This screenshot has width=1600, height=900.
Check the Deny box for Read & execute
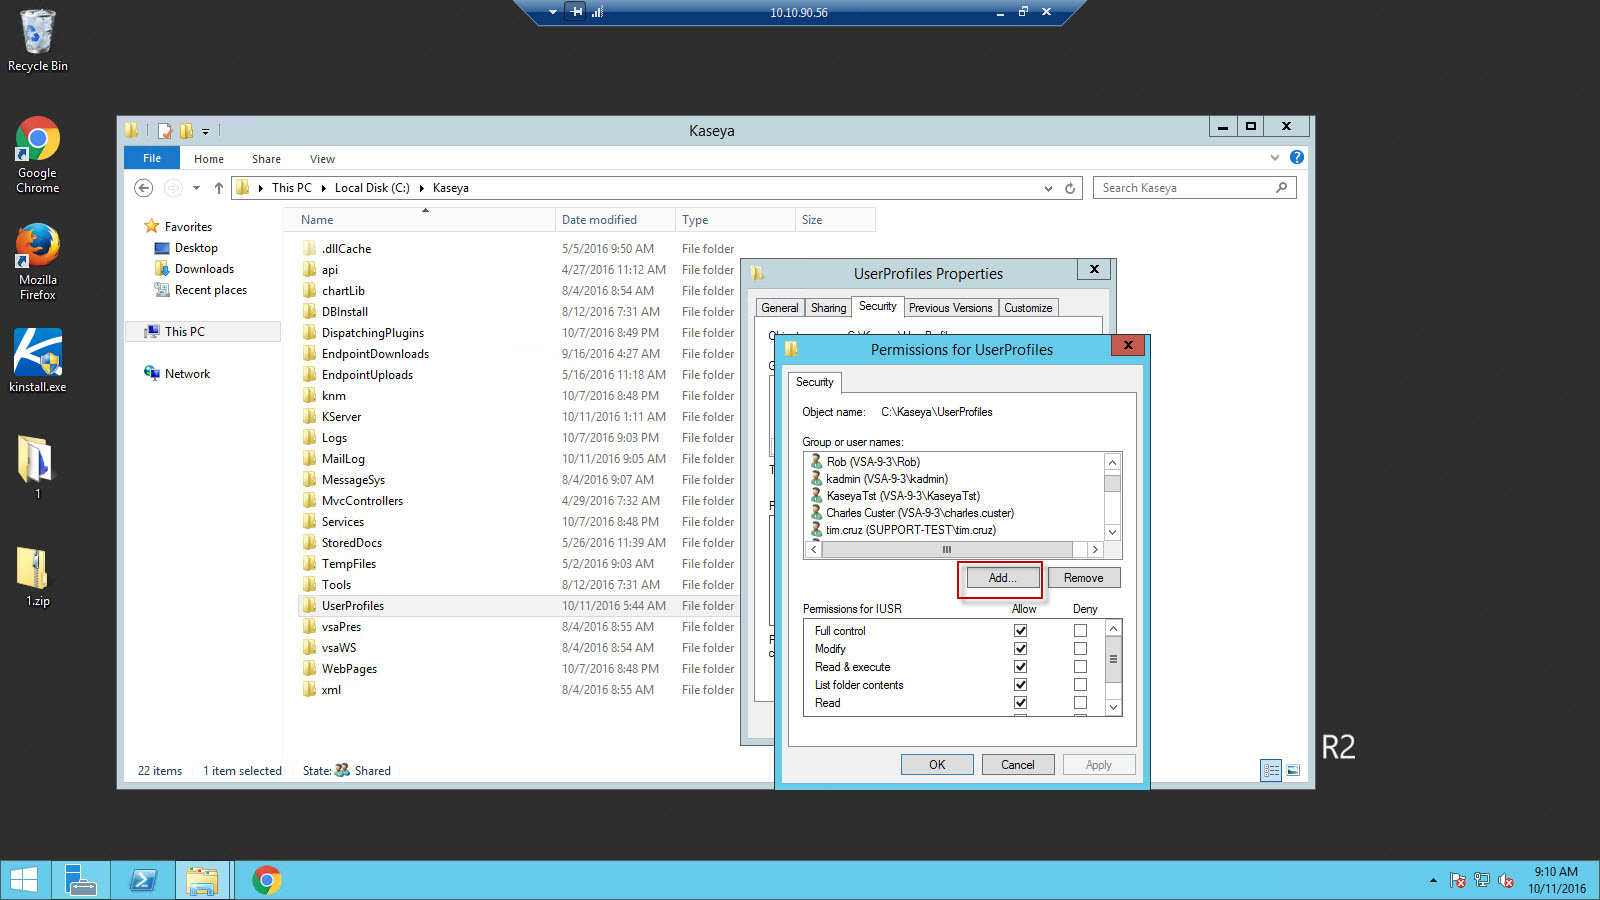[x=1080, y=667]
